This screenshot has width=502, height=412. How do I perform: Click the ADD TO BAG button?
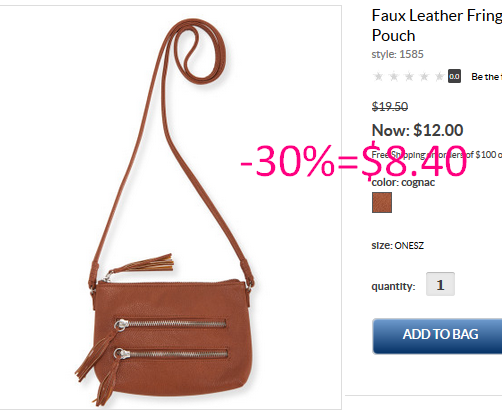pyautogui.click(x=437, y=336)
